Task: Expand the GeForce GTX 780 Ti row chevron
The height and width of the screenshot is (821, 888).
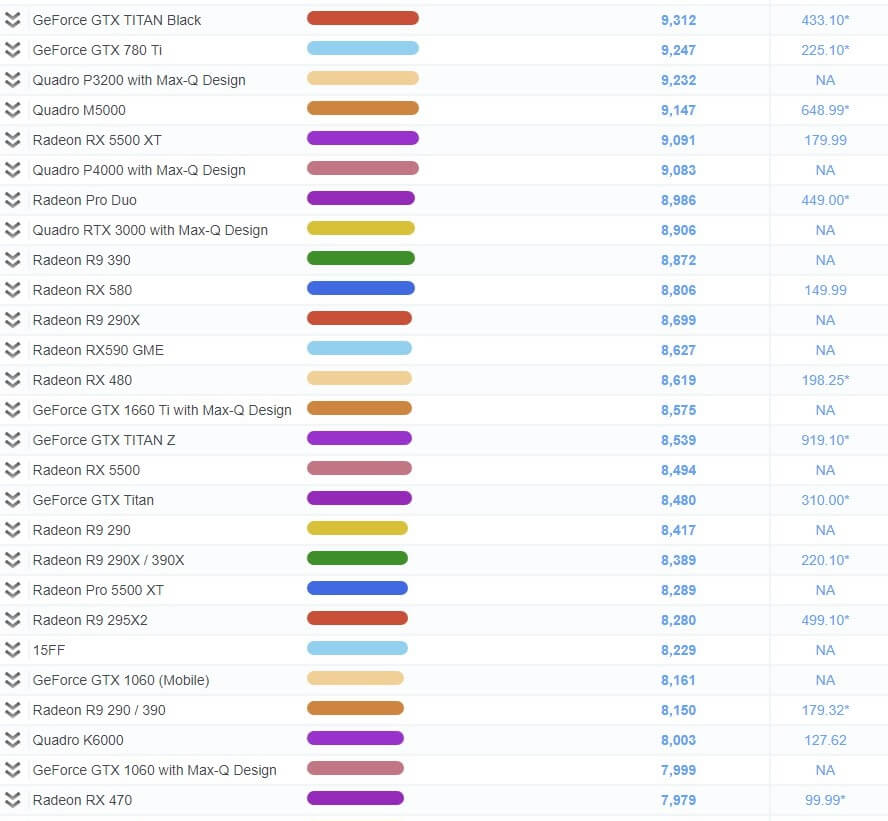Action: (x=12, y=50)
